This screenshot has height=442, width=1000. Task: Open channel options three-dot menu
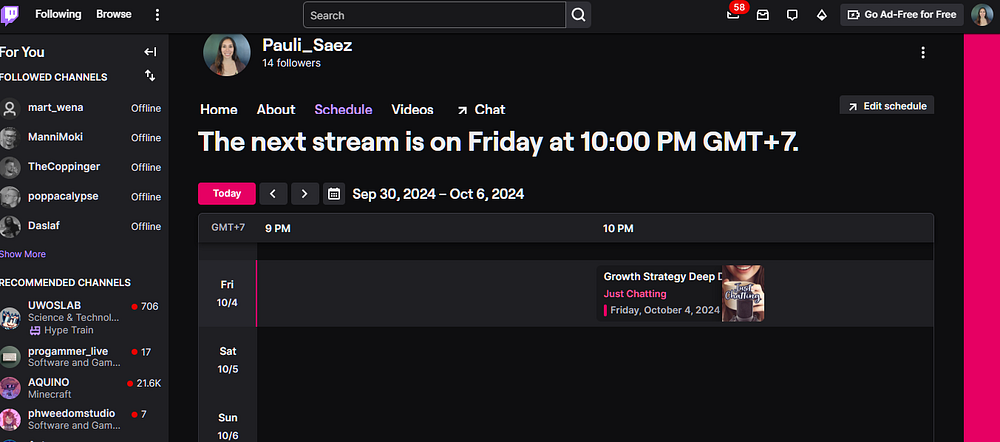923,52
